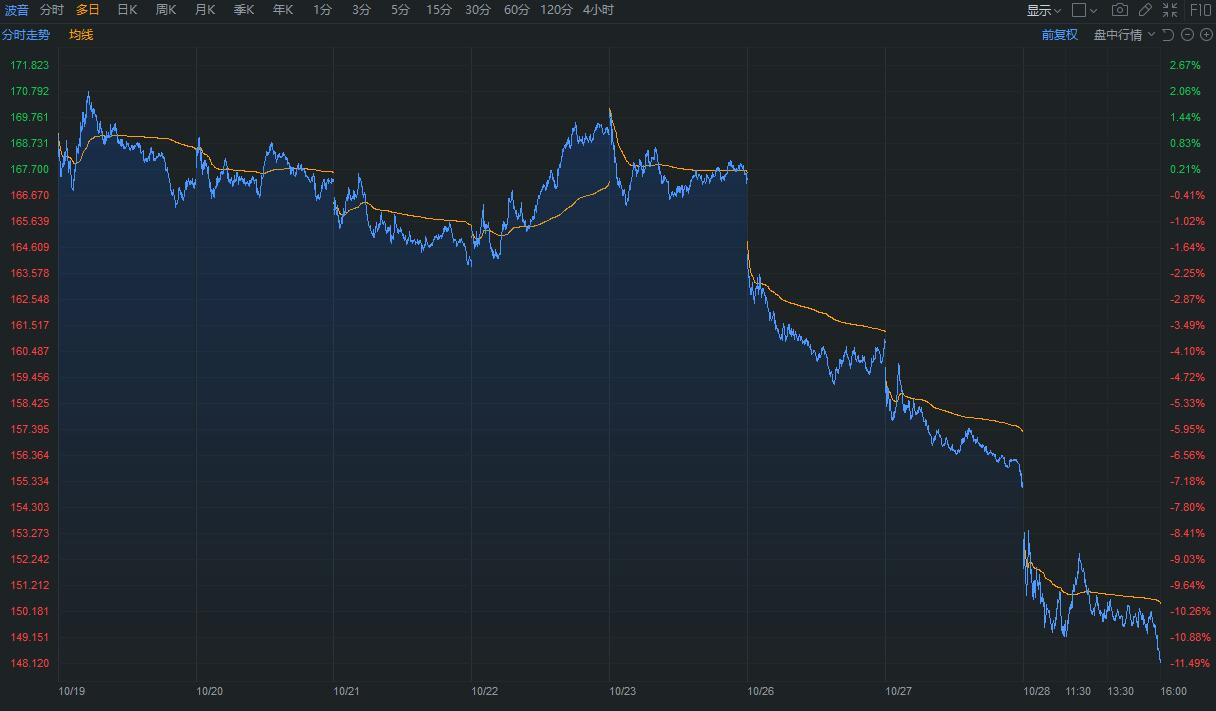Switch to 周K weekly candlestick tab
The height and width of the screenshot is (711, 1216).
point(166,10)
